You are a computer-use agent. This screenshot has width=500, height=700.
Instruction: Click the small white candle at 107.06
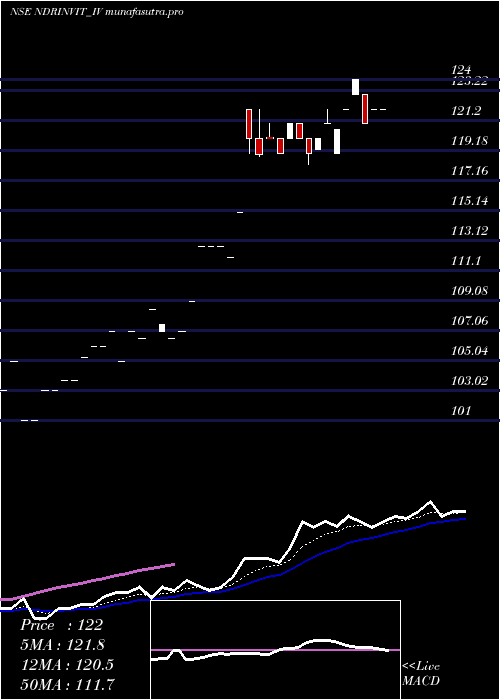pos(162,328)
